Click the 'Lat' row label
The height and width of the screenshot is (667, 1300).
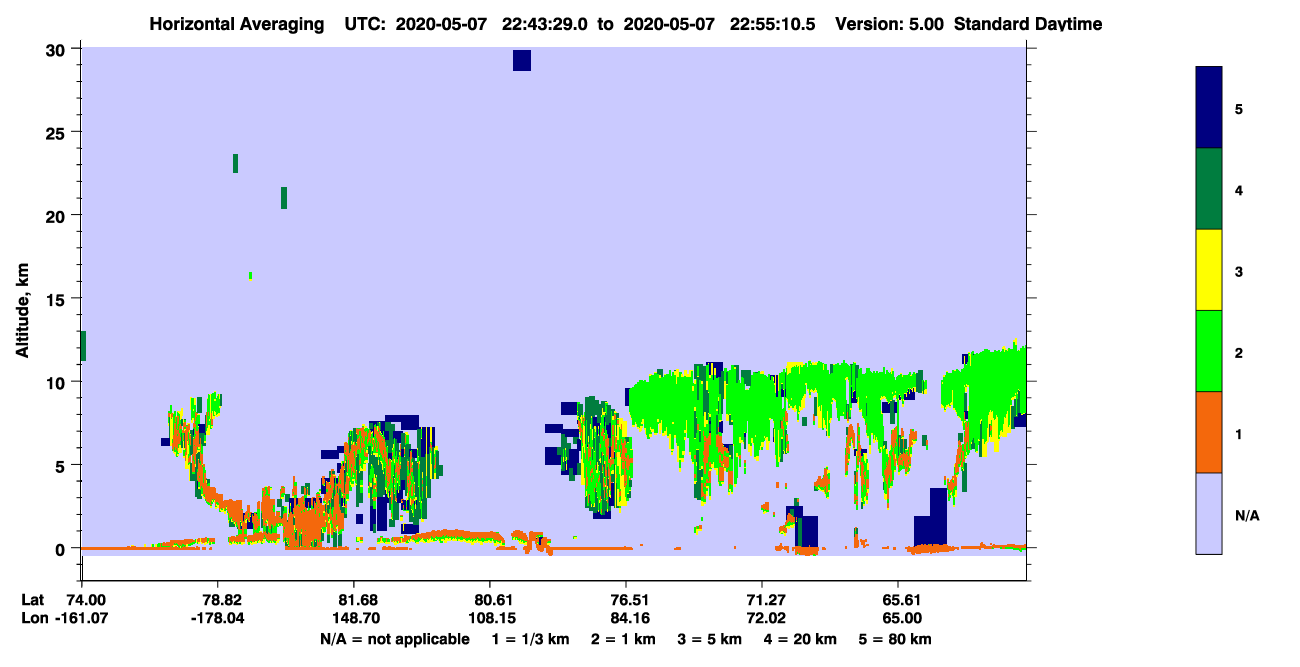[32, 600]
